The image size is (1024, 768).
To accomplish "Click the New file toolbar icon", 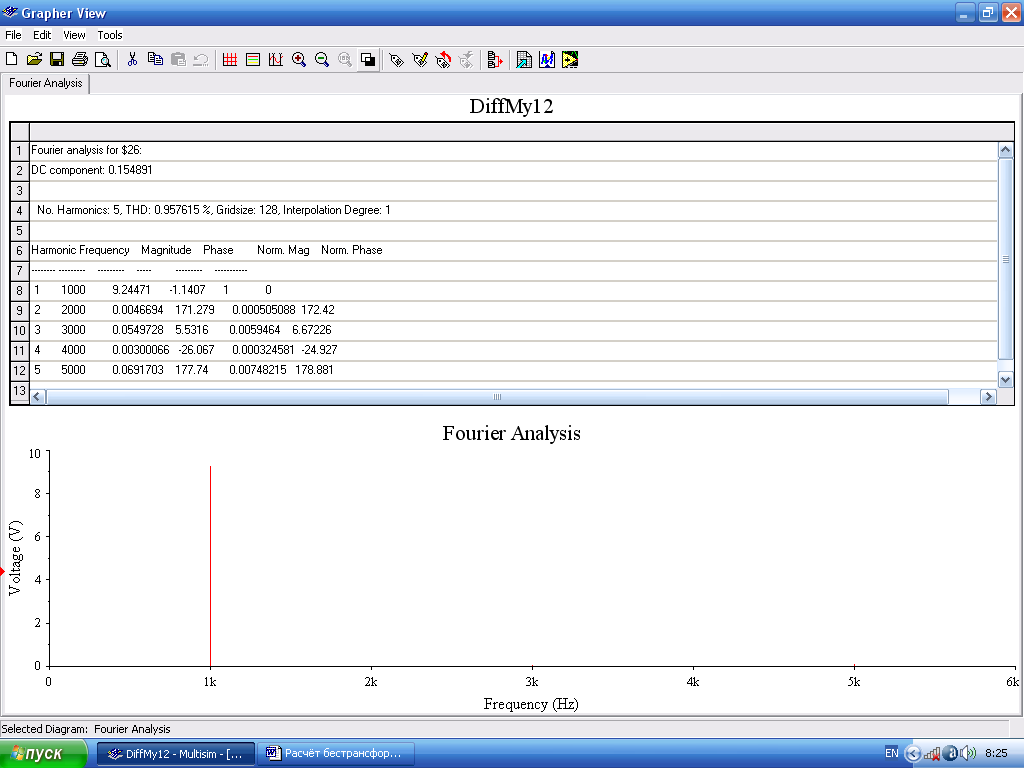I will pos(12,60).
